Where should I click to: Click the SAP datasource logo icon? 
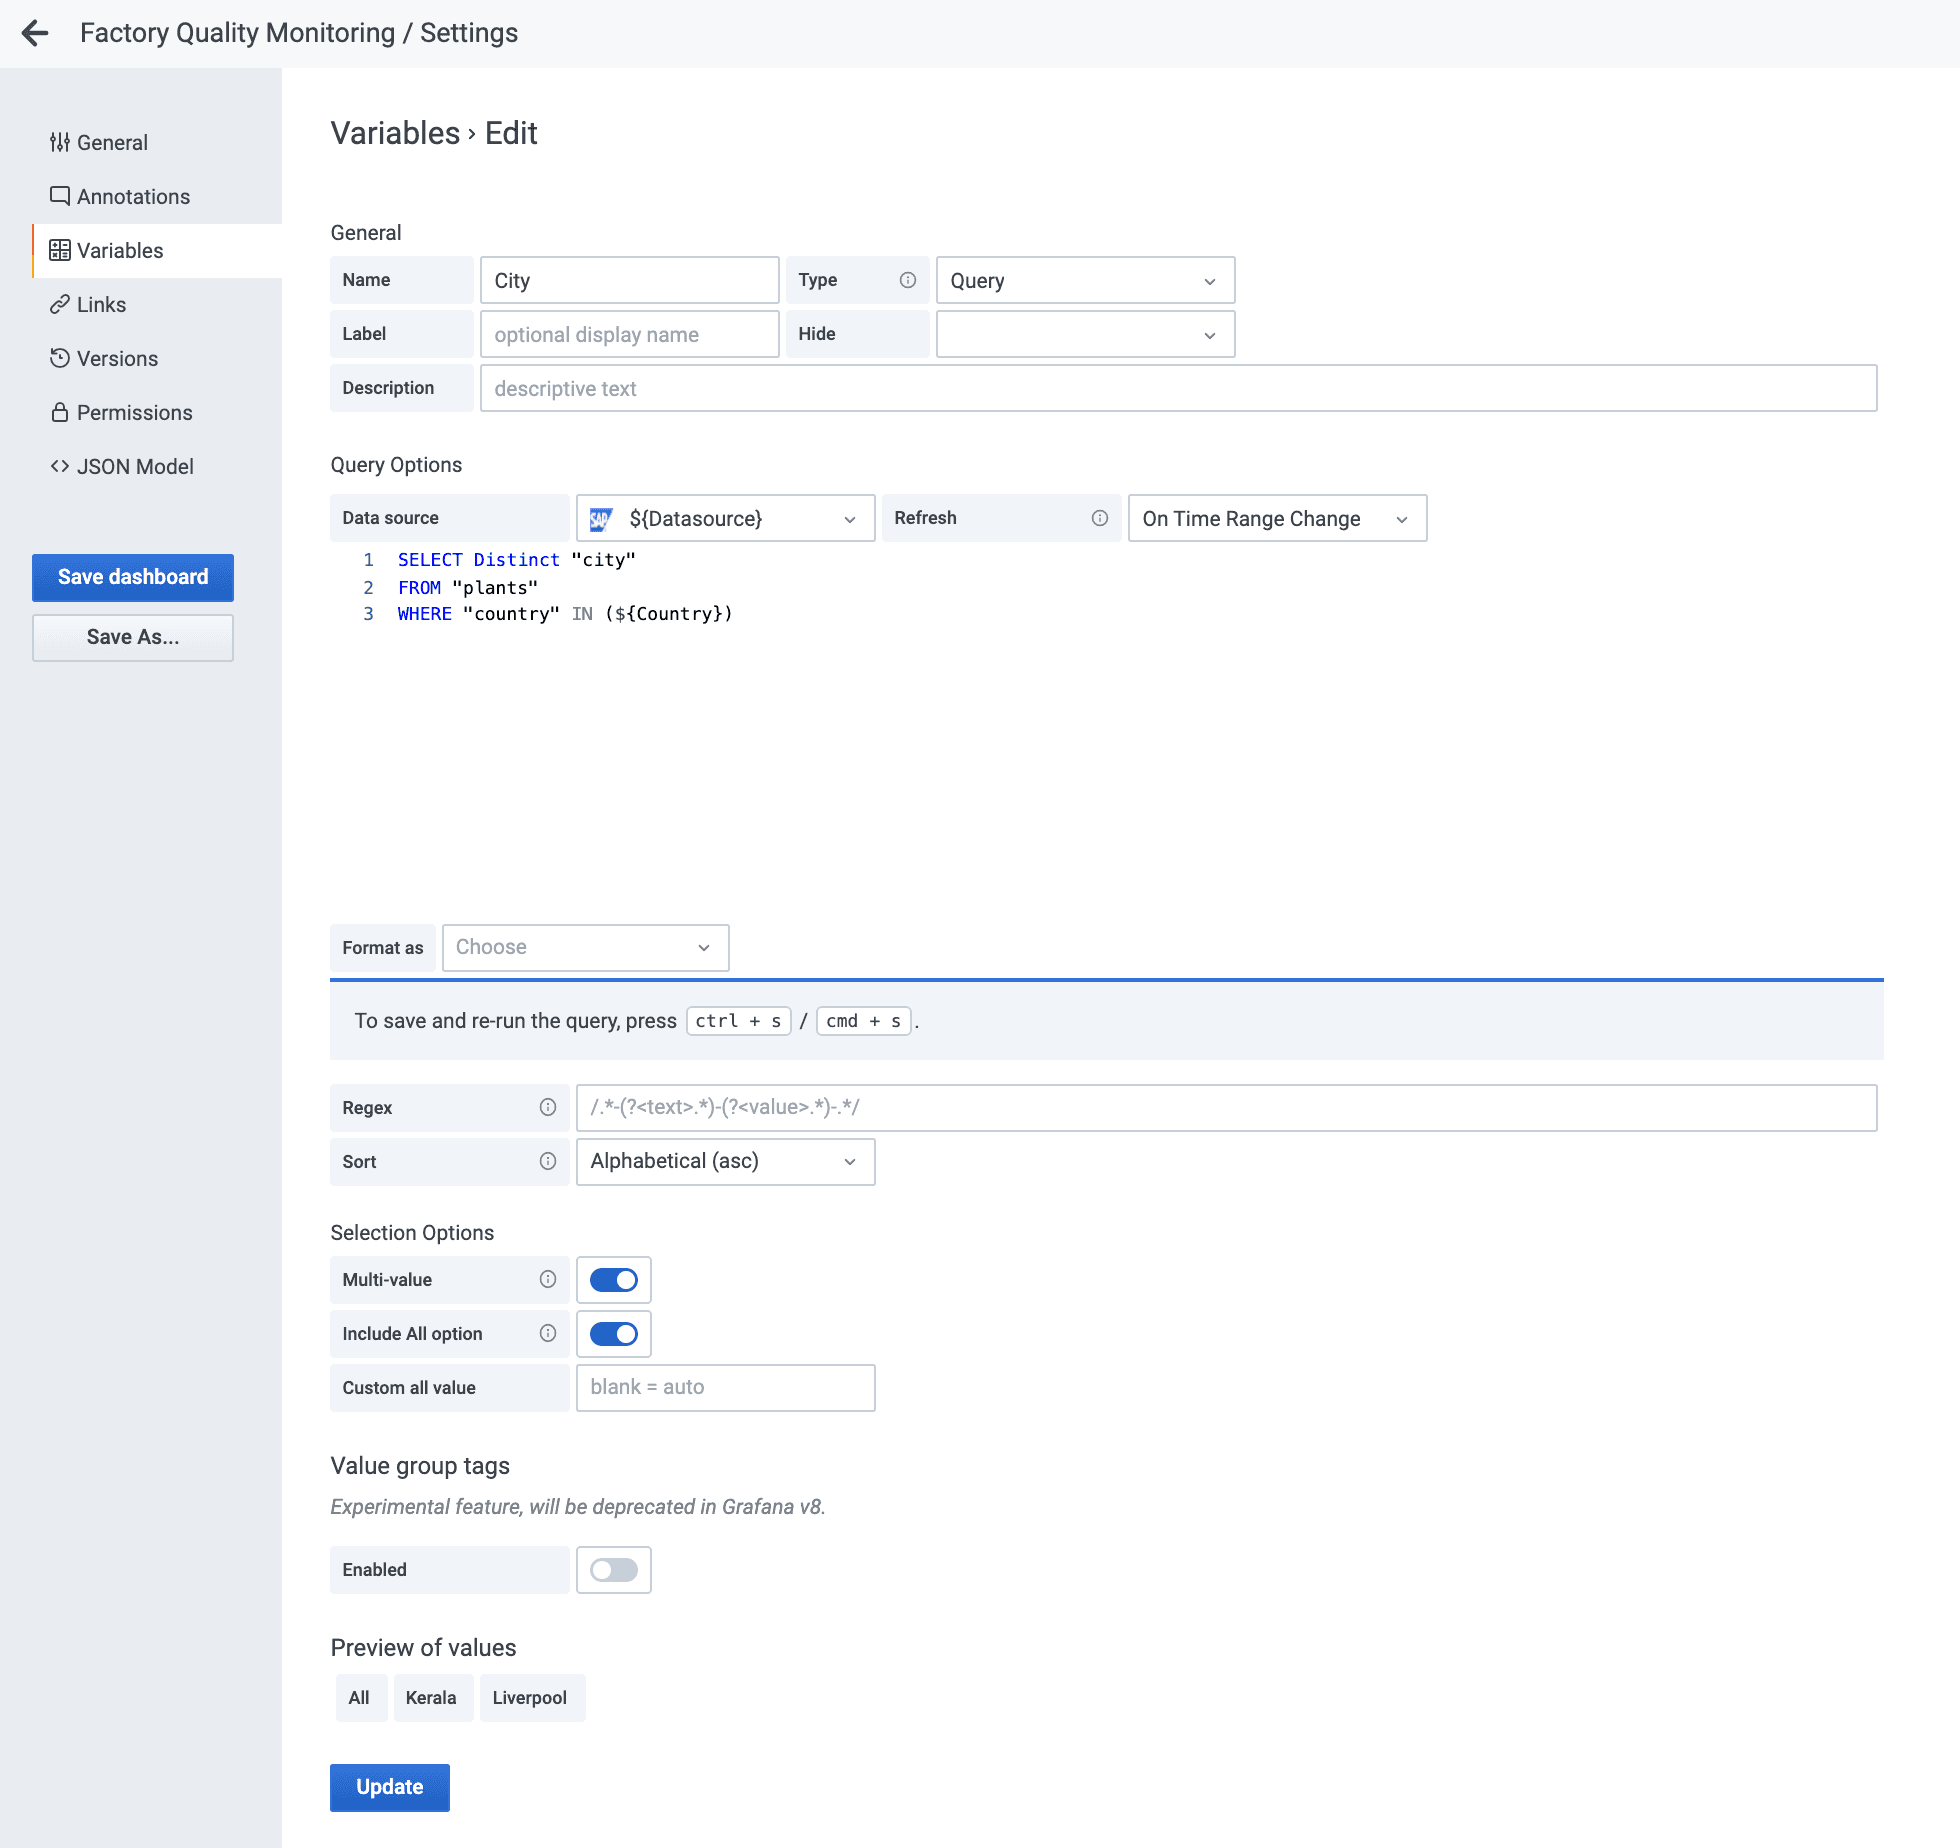point(601,519)
